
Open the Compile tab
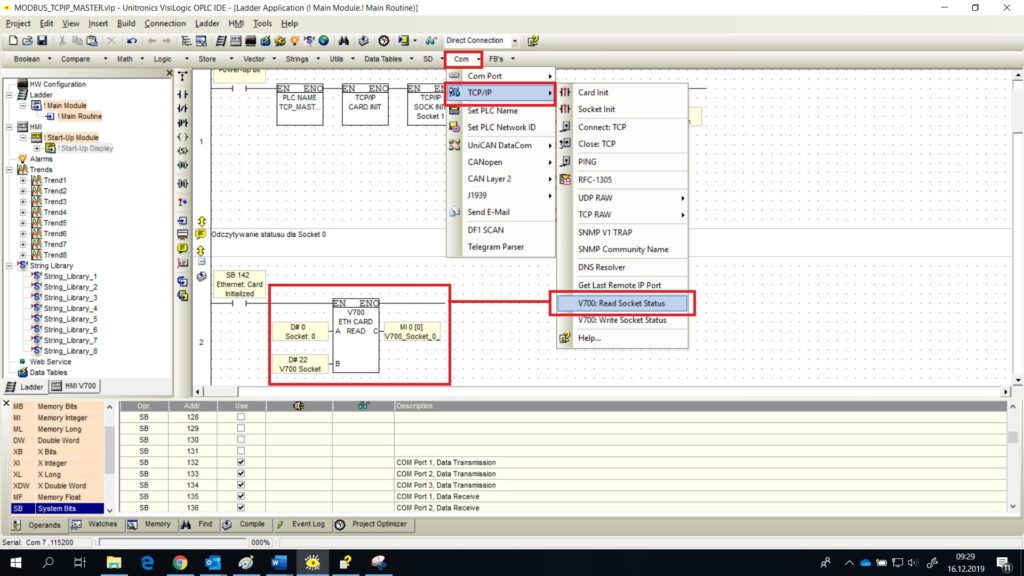244,524
